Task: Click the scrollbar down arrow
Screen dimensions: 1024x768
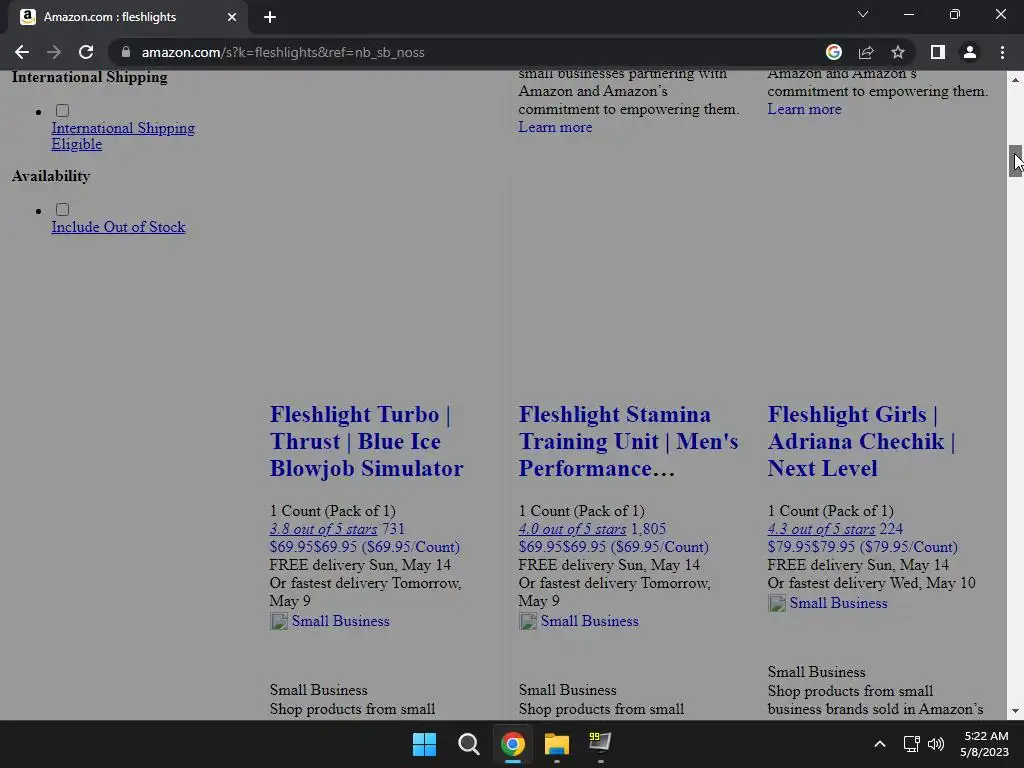Action: click(1016, 711)
